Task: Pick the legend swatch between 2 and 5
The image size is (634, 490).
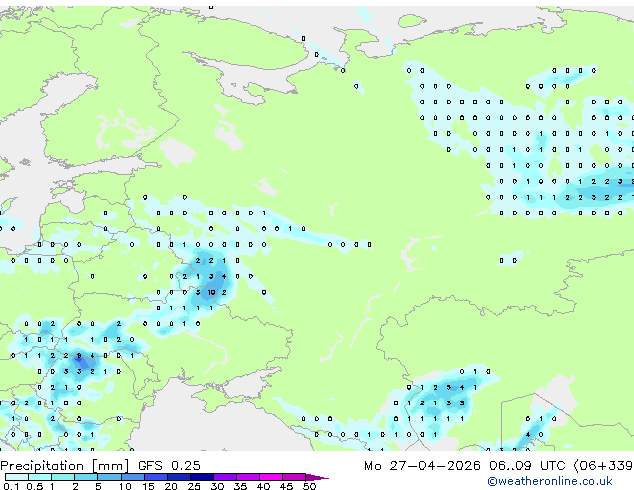Action: [86, 477]
